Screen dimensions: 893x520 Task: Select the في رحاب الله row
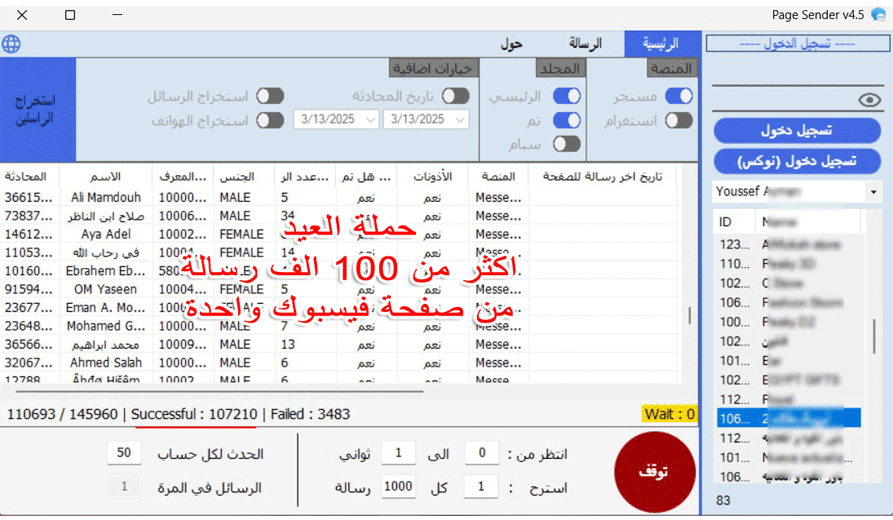point(339,252)
